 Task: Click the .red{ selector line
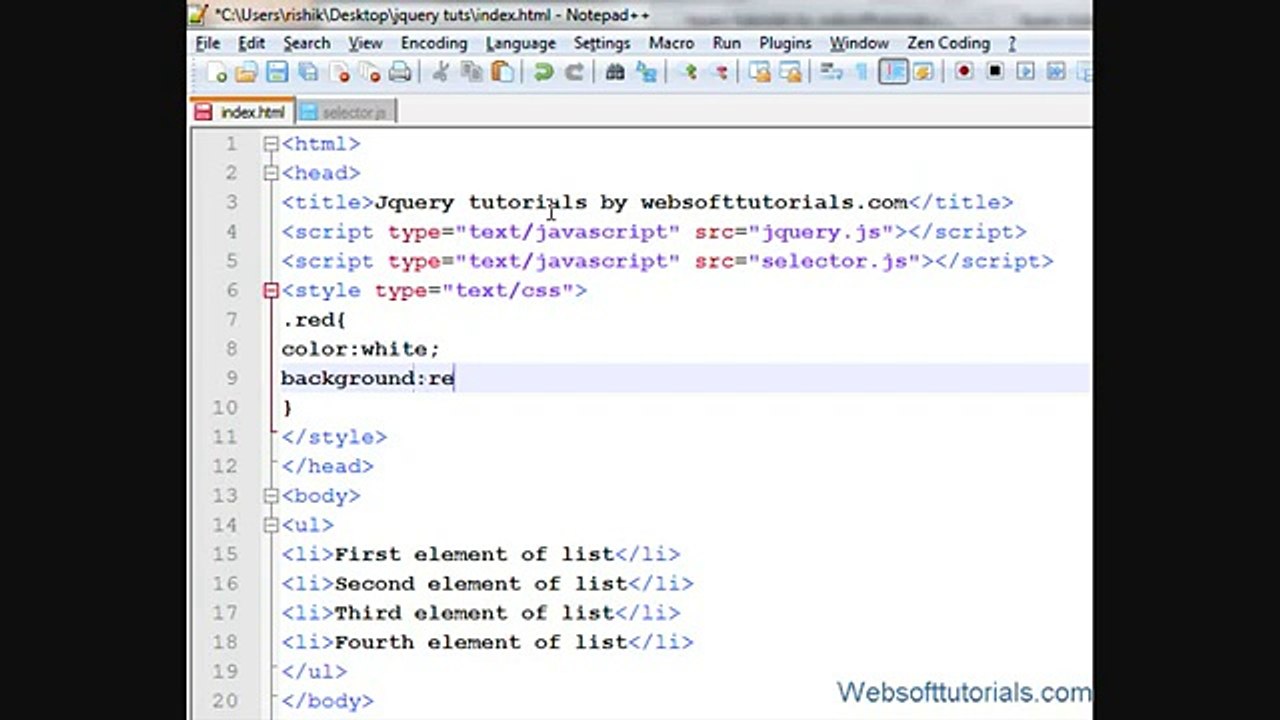tap(313, 320)
